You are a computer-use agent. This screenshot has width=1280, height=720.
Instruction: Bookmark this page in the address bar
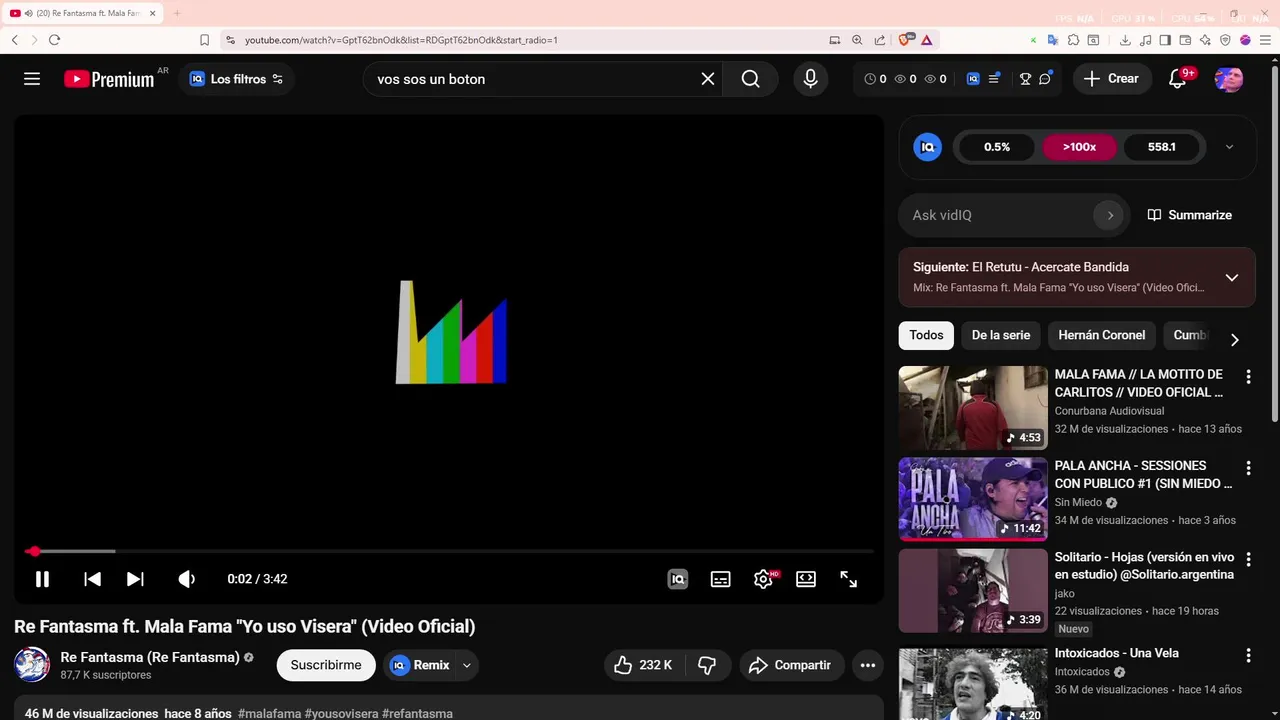click(204, 40)
